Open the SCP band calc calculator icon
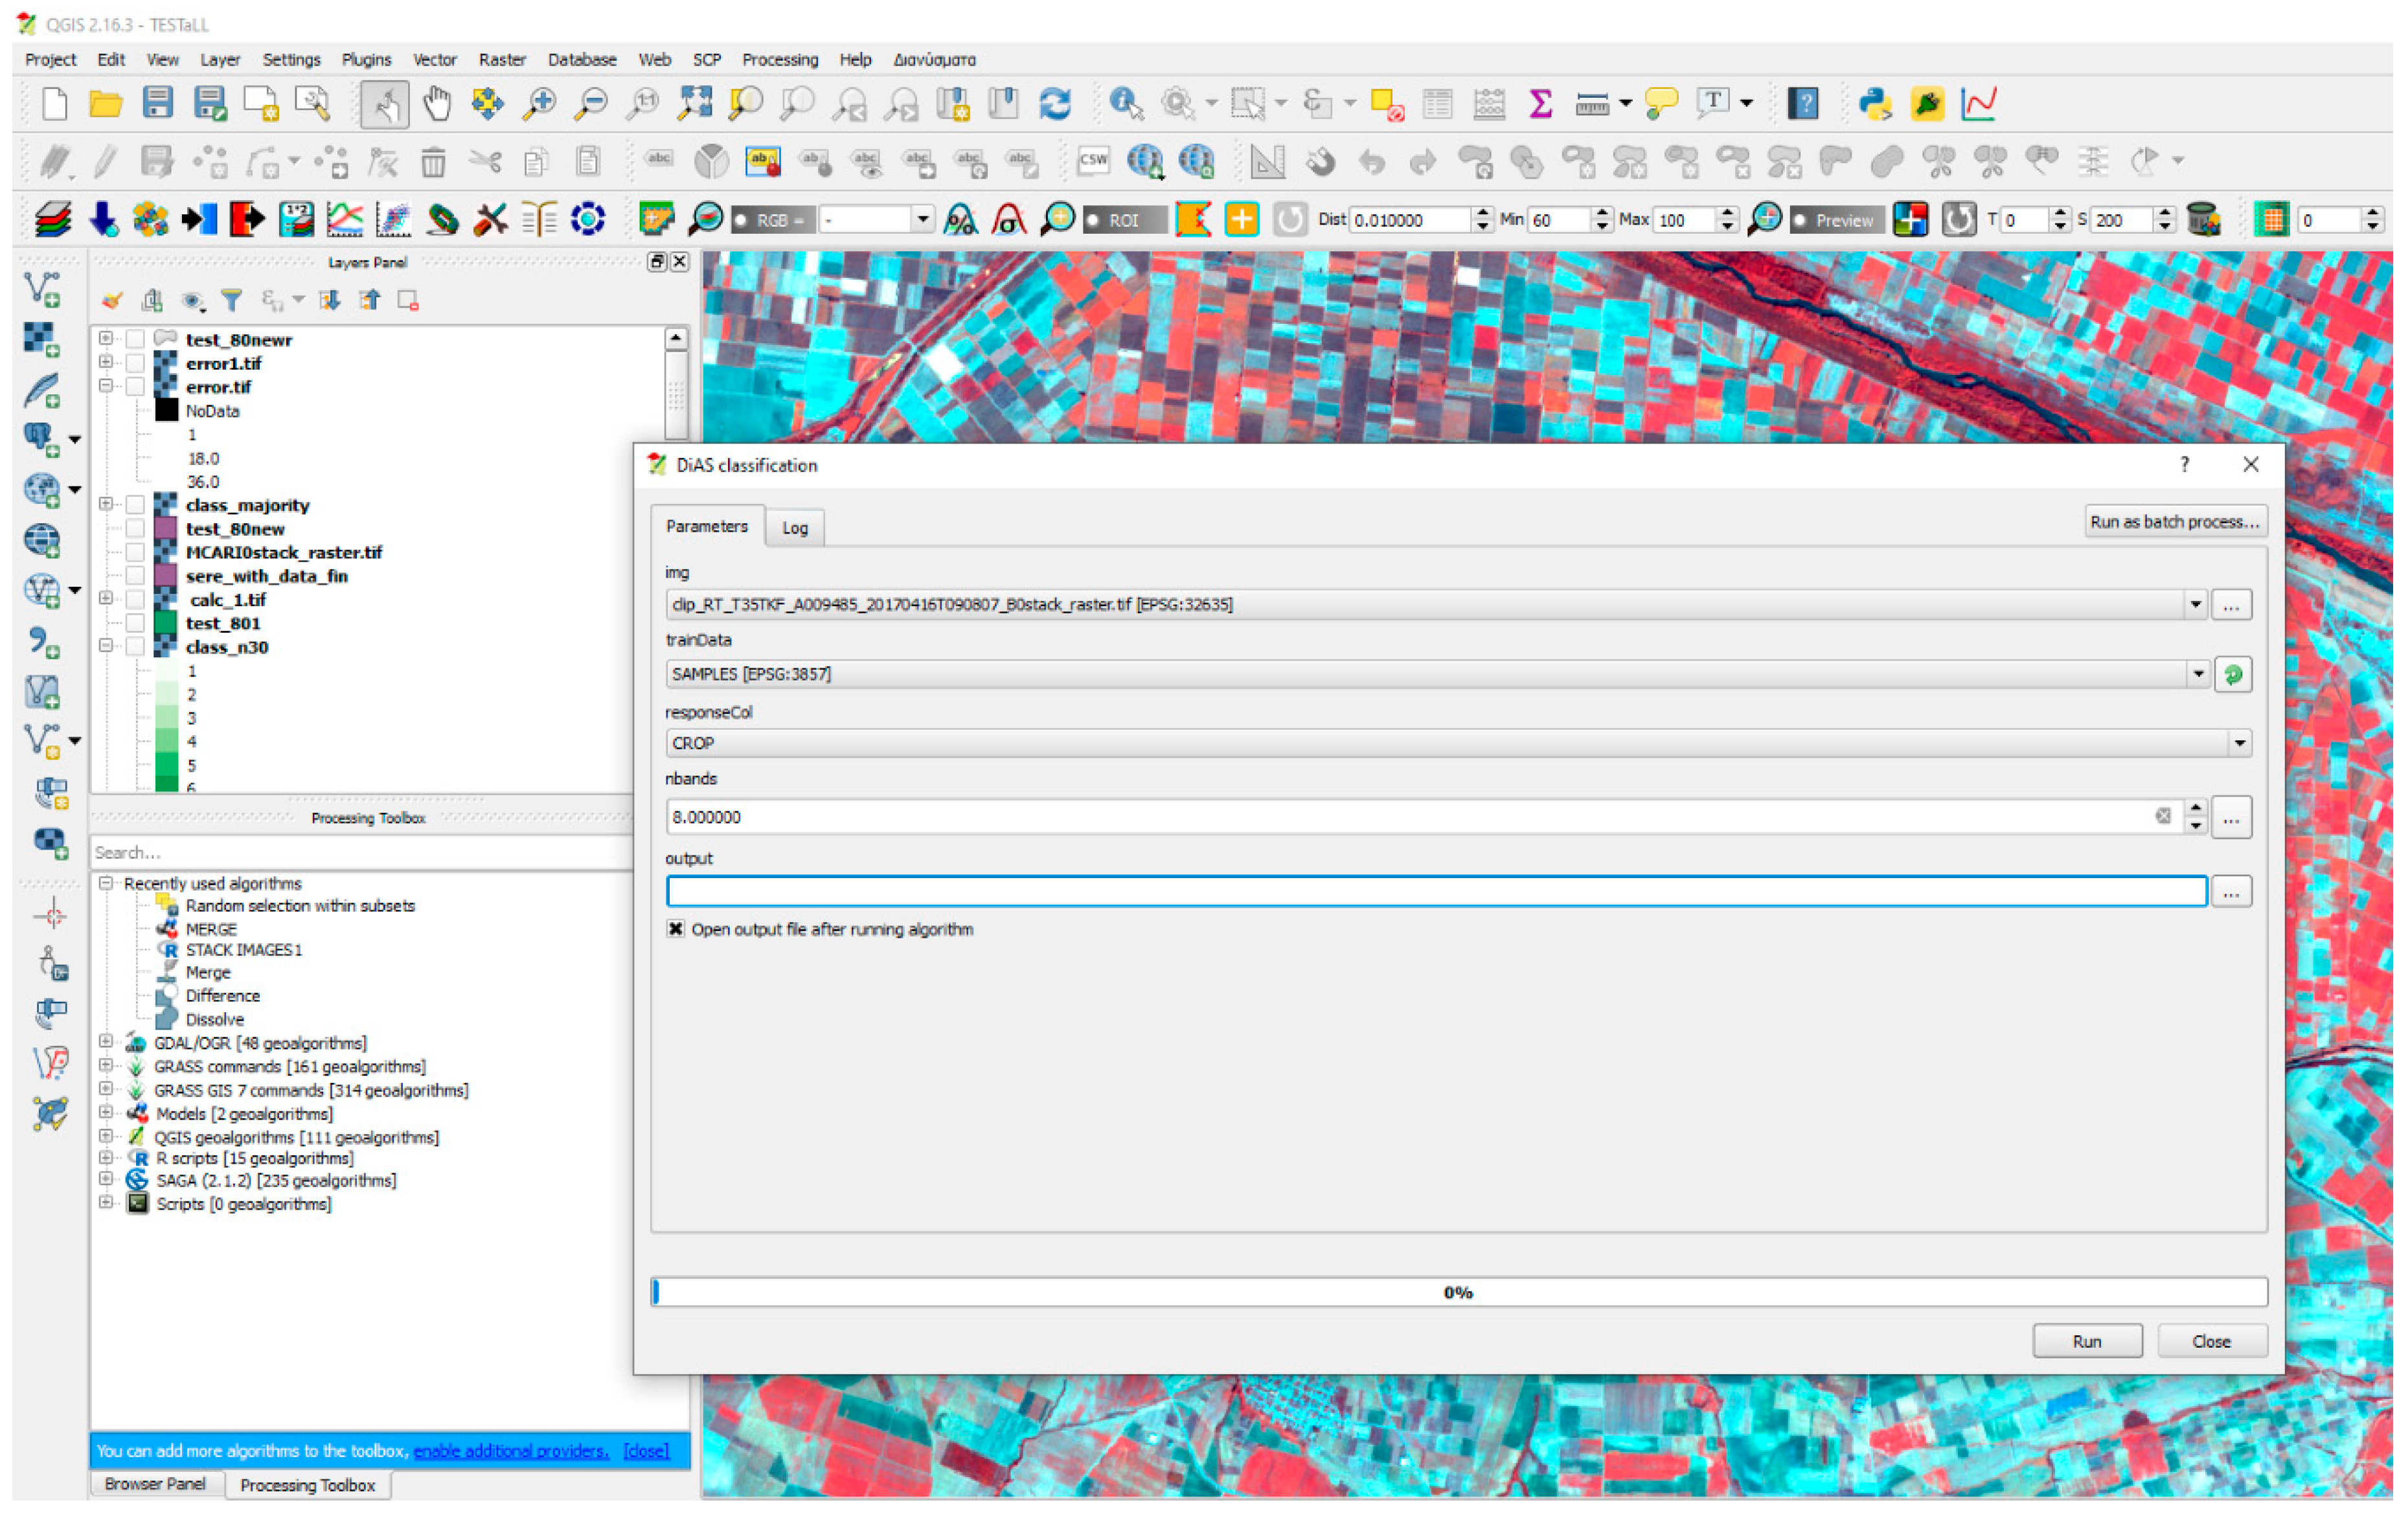This screenshot has height=1518, width=2408. (296, 219)
